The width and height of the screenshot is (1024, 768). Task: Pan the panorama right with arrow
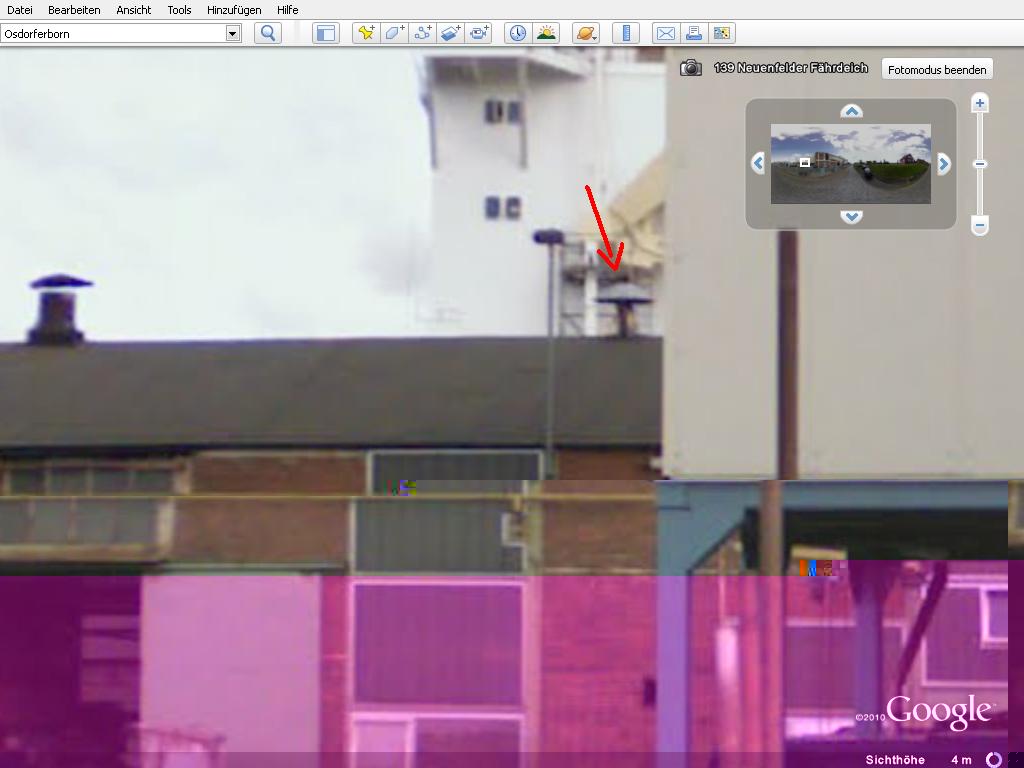coord(943,163)
